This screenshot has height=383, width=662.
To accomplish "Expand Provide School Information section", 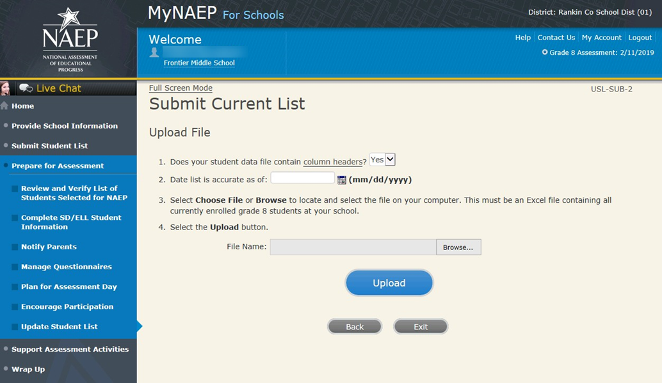I will (65, 126).
